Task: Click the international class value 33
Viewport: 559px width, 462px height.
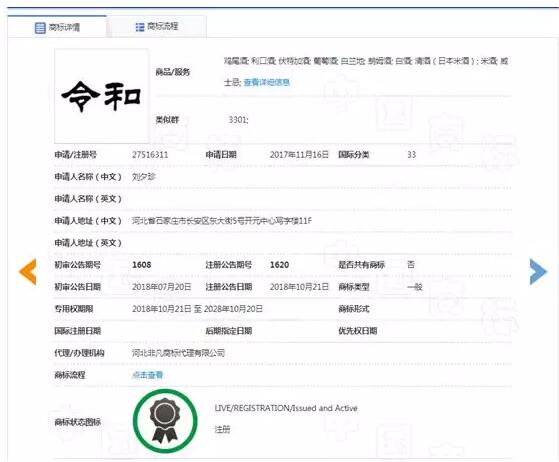Action: click(x=411, y=155)
